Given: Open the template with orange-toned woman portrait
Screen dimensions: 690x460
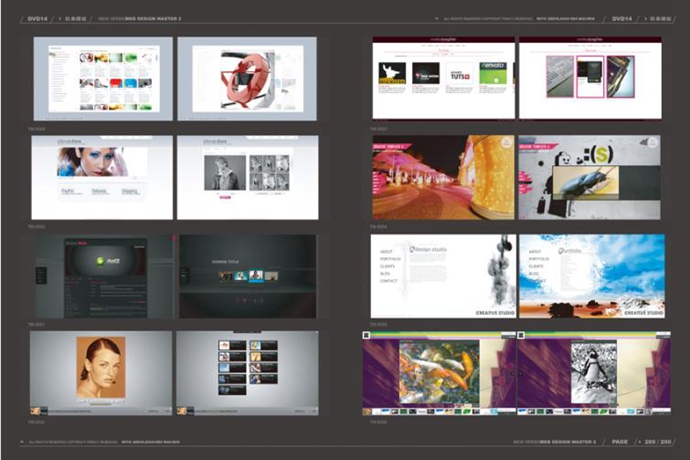Looking at the screenshot, I should (101, 373).
